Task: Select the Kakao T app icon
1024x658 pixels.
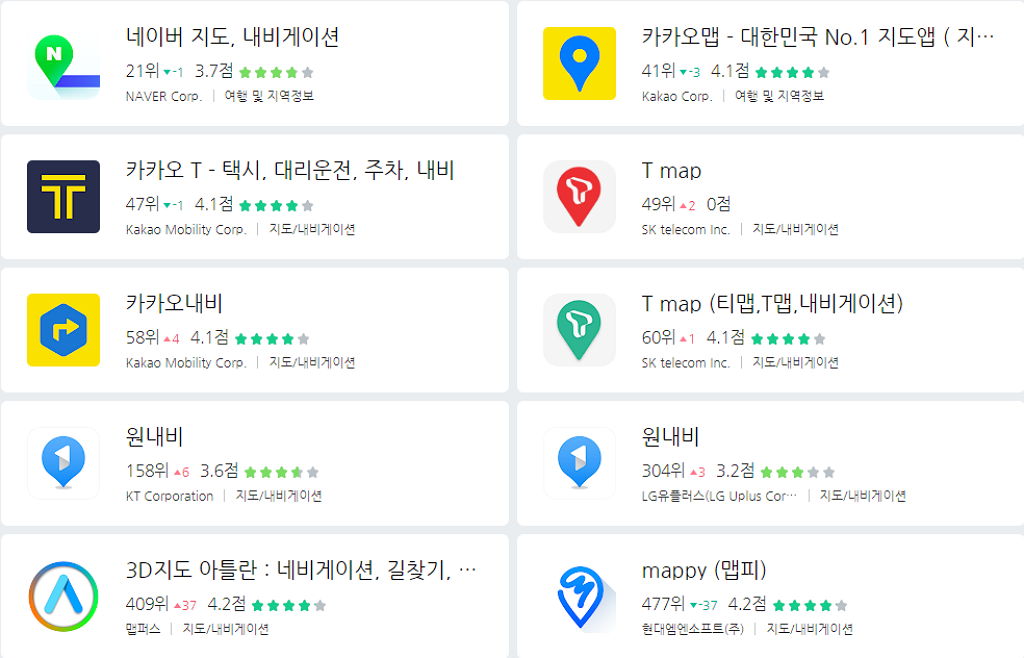Action: click(63, 197)
